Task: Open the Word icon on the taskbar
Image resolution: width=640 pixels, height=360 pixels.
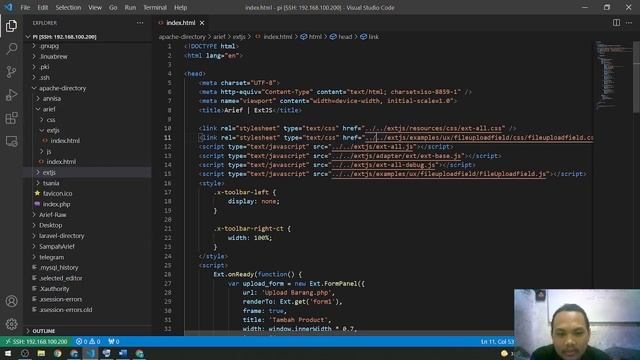Action: point(123,353)
